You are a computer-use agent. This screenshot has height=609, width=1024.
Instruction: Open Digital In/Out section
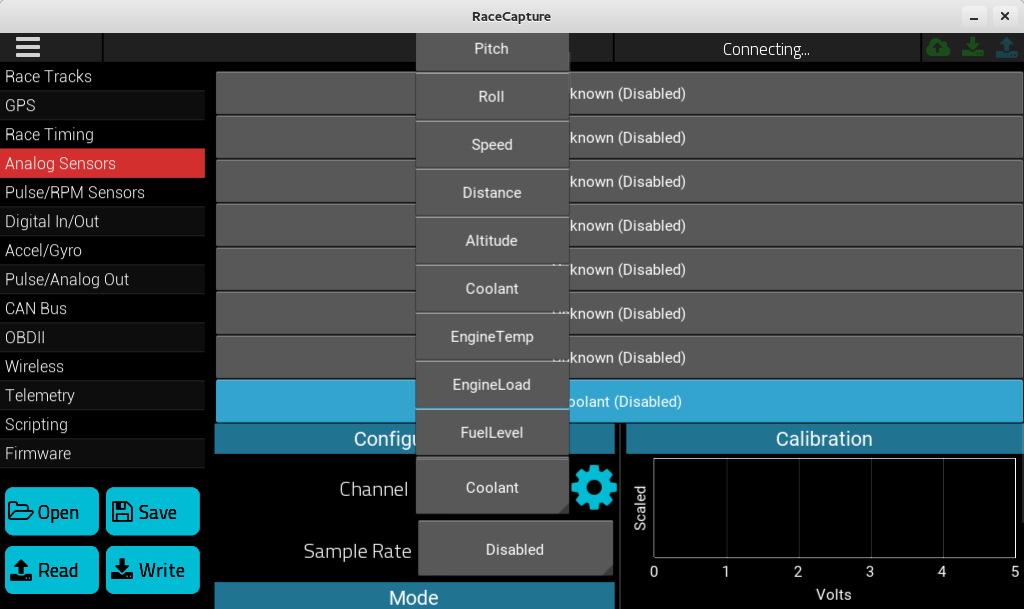tap(103, 221)
